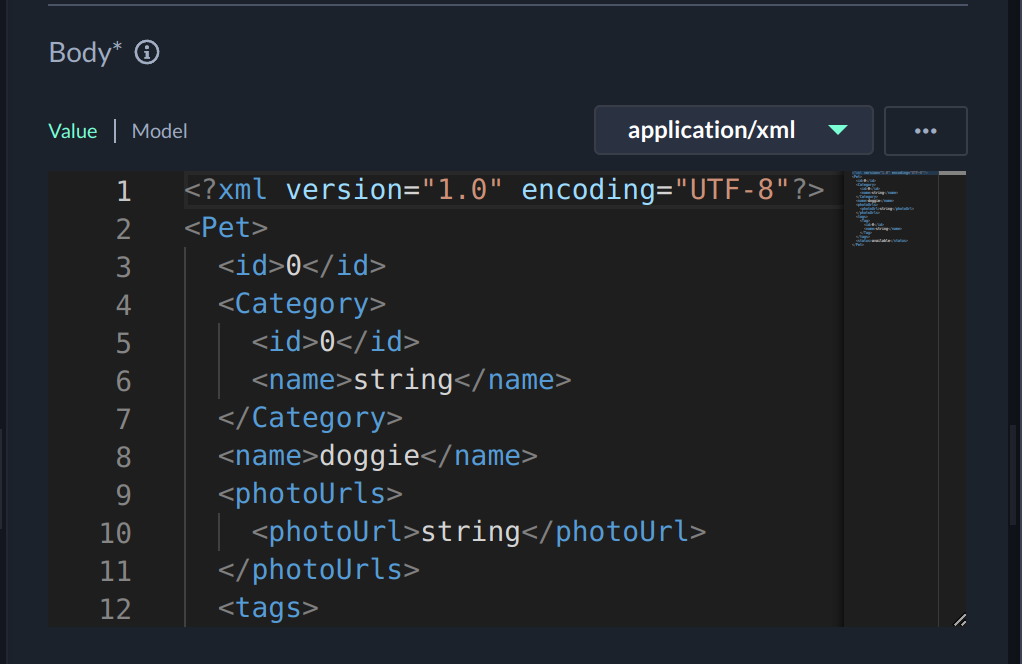Image resolution: width=1022 pixels, height=664 pixels.
Task: Click the Category id value on line 5
Action: pos(327,342)
